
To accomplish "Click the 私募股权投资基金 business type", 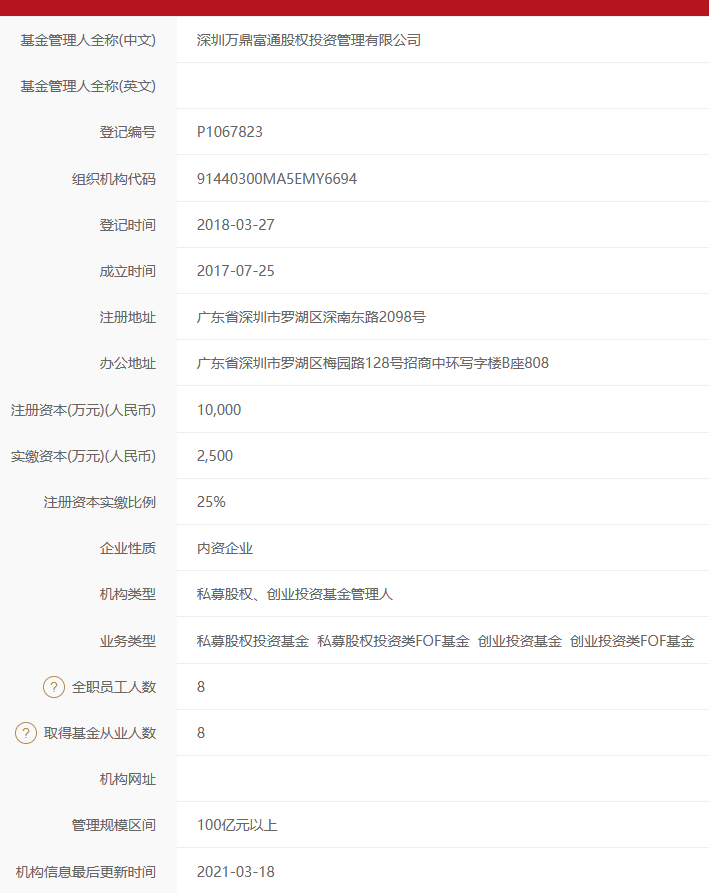I will point(253,641).
